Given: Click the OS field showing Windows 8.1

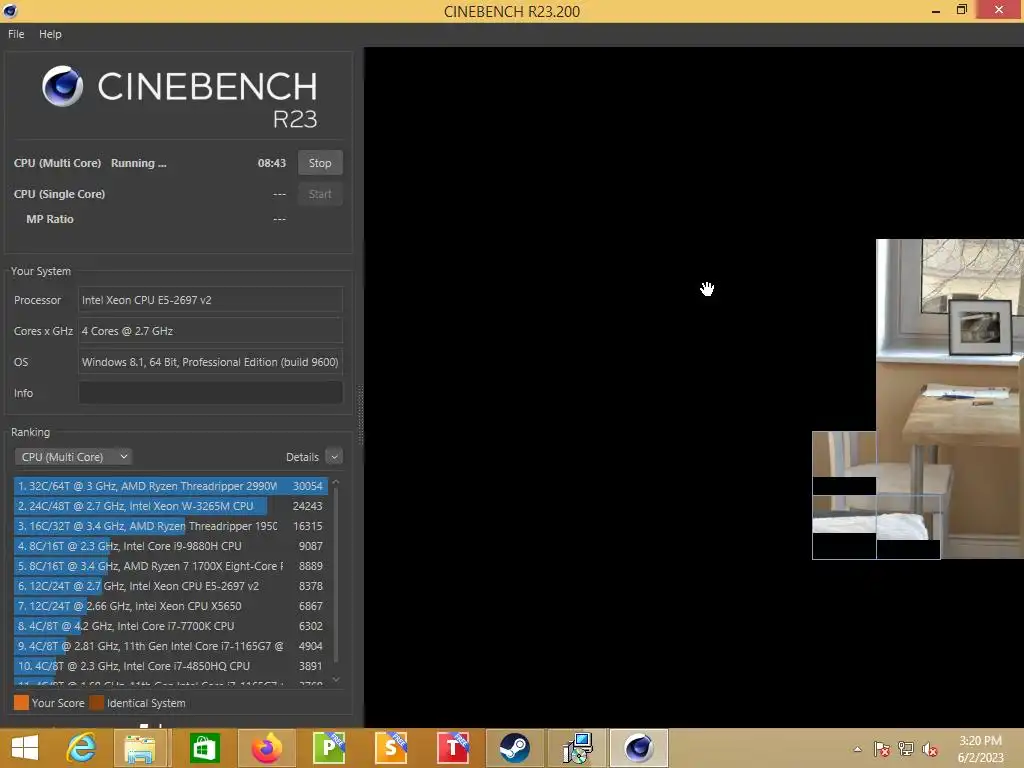Looking at the screenshot, I should coord(210,362).
